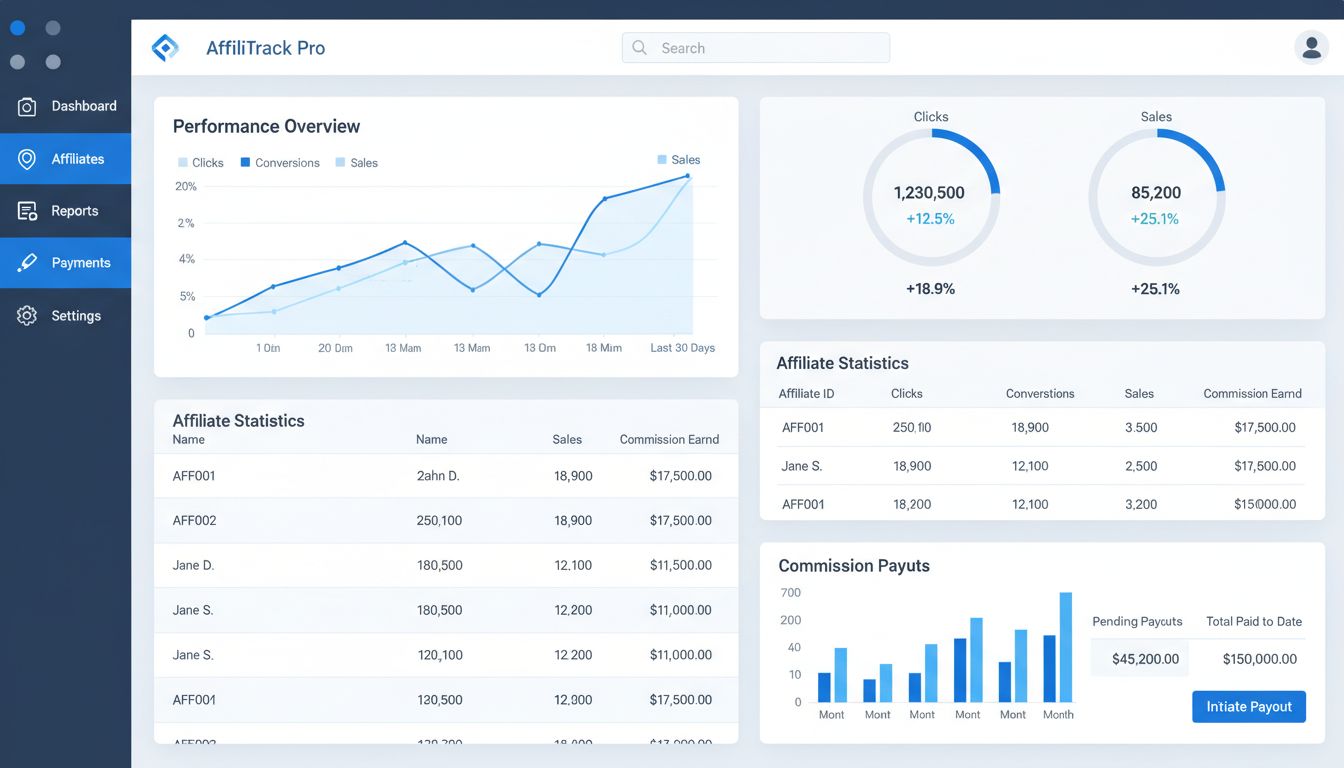
Task: Toggle the Conversions series visibility
Action: point(279,162)
